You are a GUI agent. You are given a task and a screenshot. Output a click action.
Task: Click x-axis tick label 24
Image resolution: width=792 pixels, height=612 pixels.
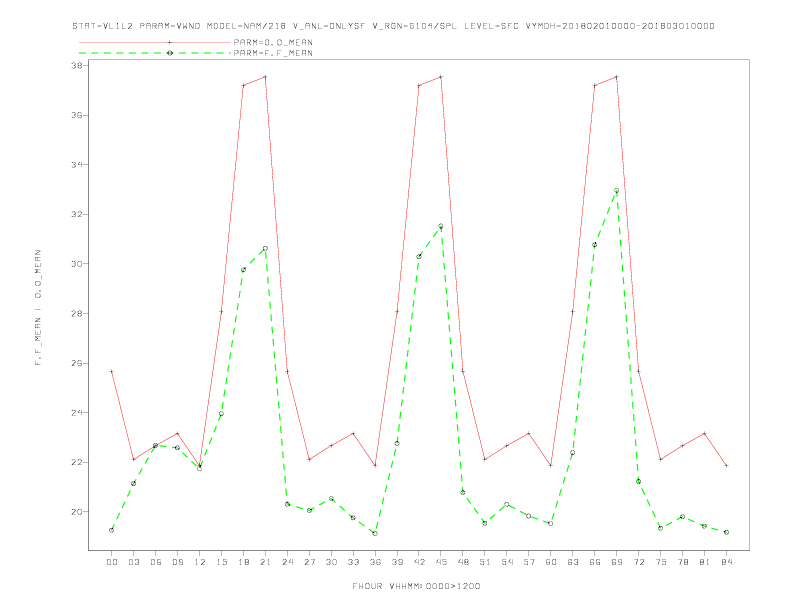click(x=287, y=562)
